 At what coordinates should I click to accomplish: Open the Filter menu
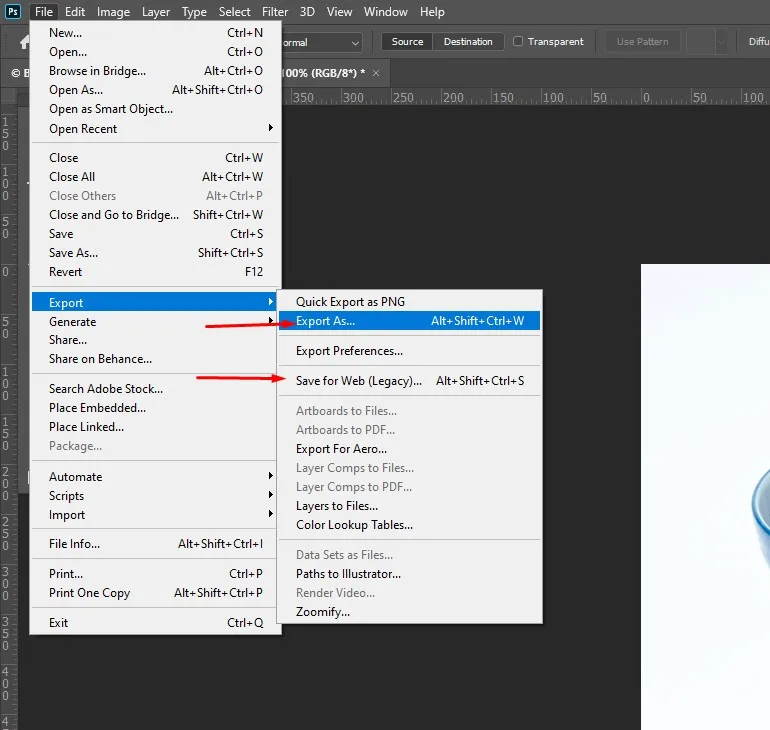pos(275,12)
